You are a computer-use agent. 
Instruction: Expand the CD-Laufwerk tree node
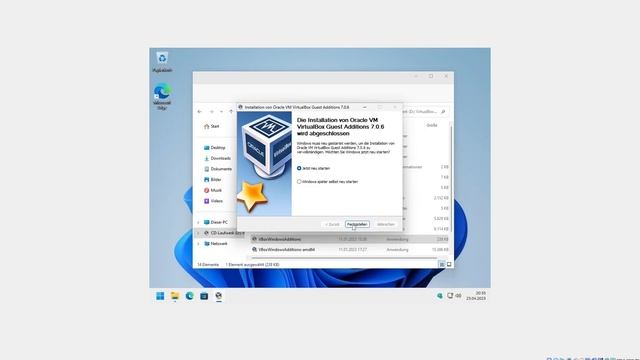[x=198, y=233]
